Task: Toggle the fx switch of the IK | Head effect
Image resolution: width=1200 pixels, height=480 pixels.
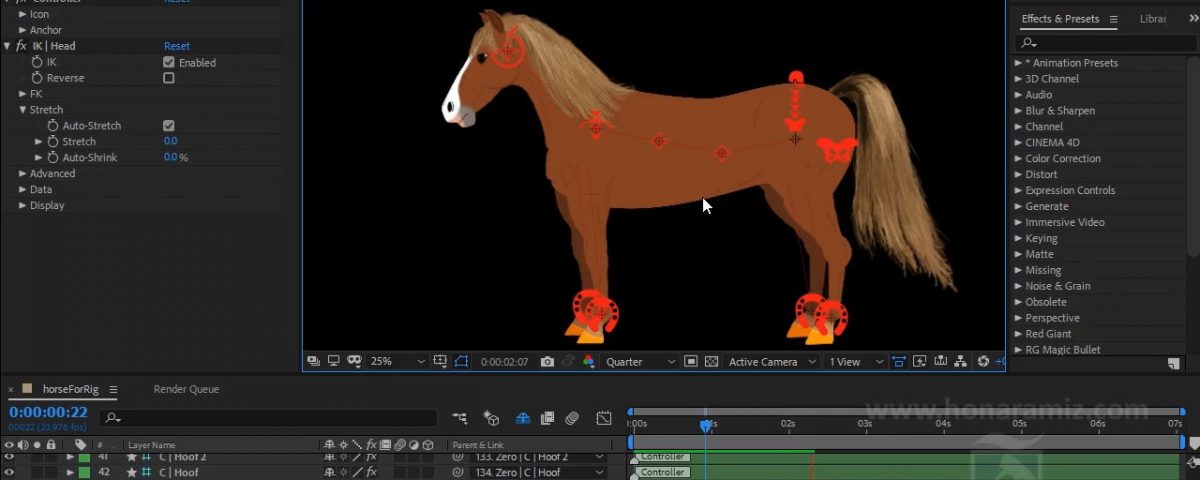Action: coord(21,46)
